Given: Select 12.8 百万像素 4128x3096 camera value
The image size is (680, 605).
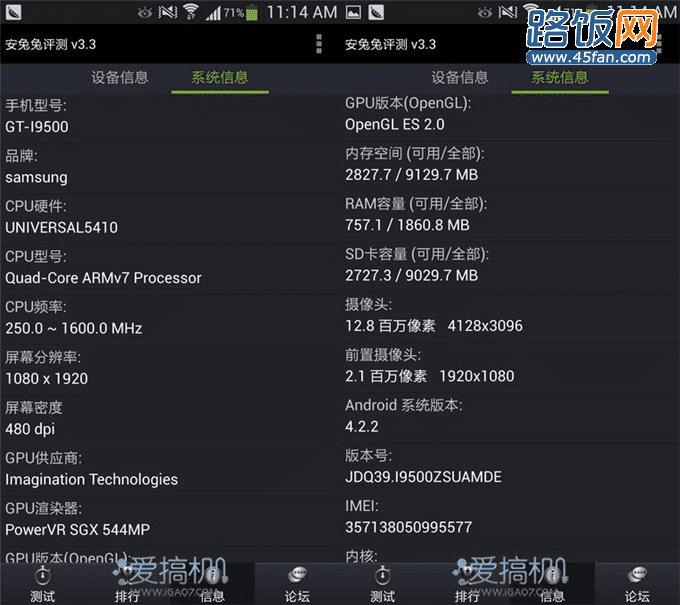Looking at the screenshot, I should [434, 326].
